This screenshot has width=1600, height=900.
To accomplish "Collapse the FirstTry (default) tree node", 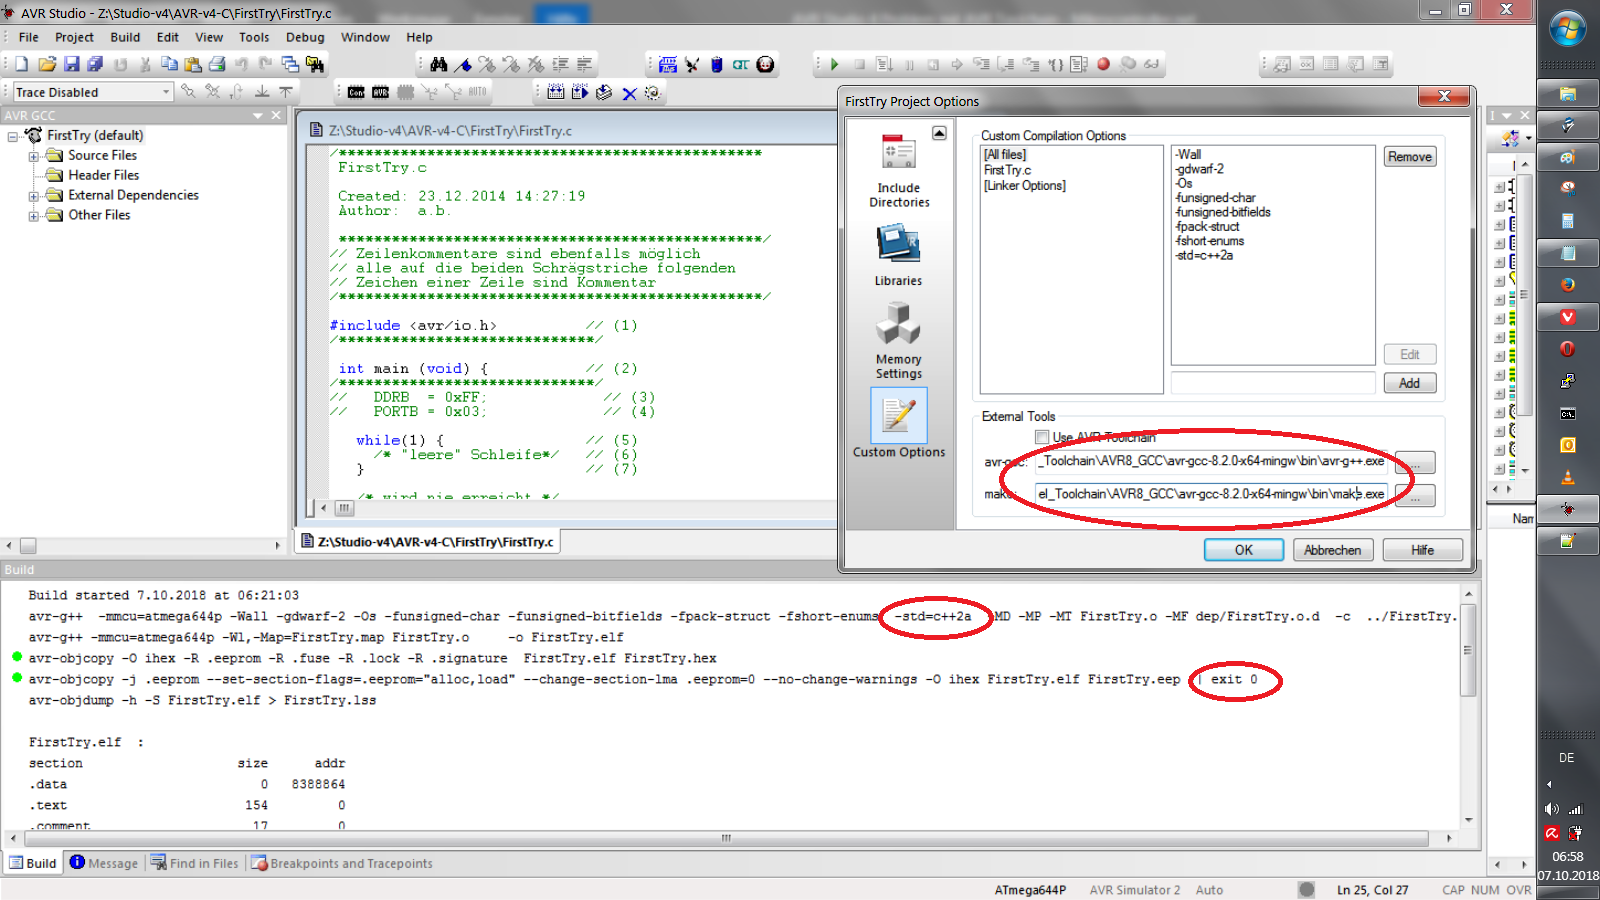I will [13, 136].
